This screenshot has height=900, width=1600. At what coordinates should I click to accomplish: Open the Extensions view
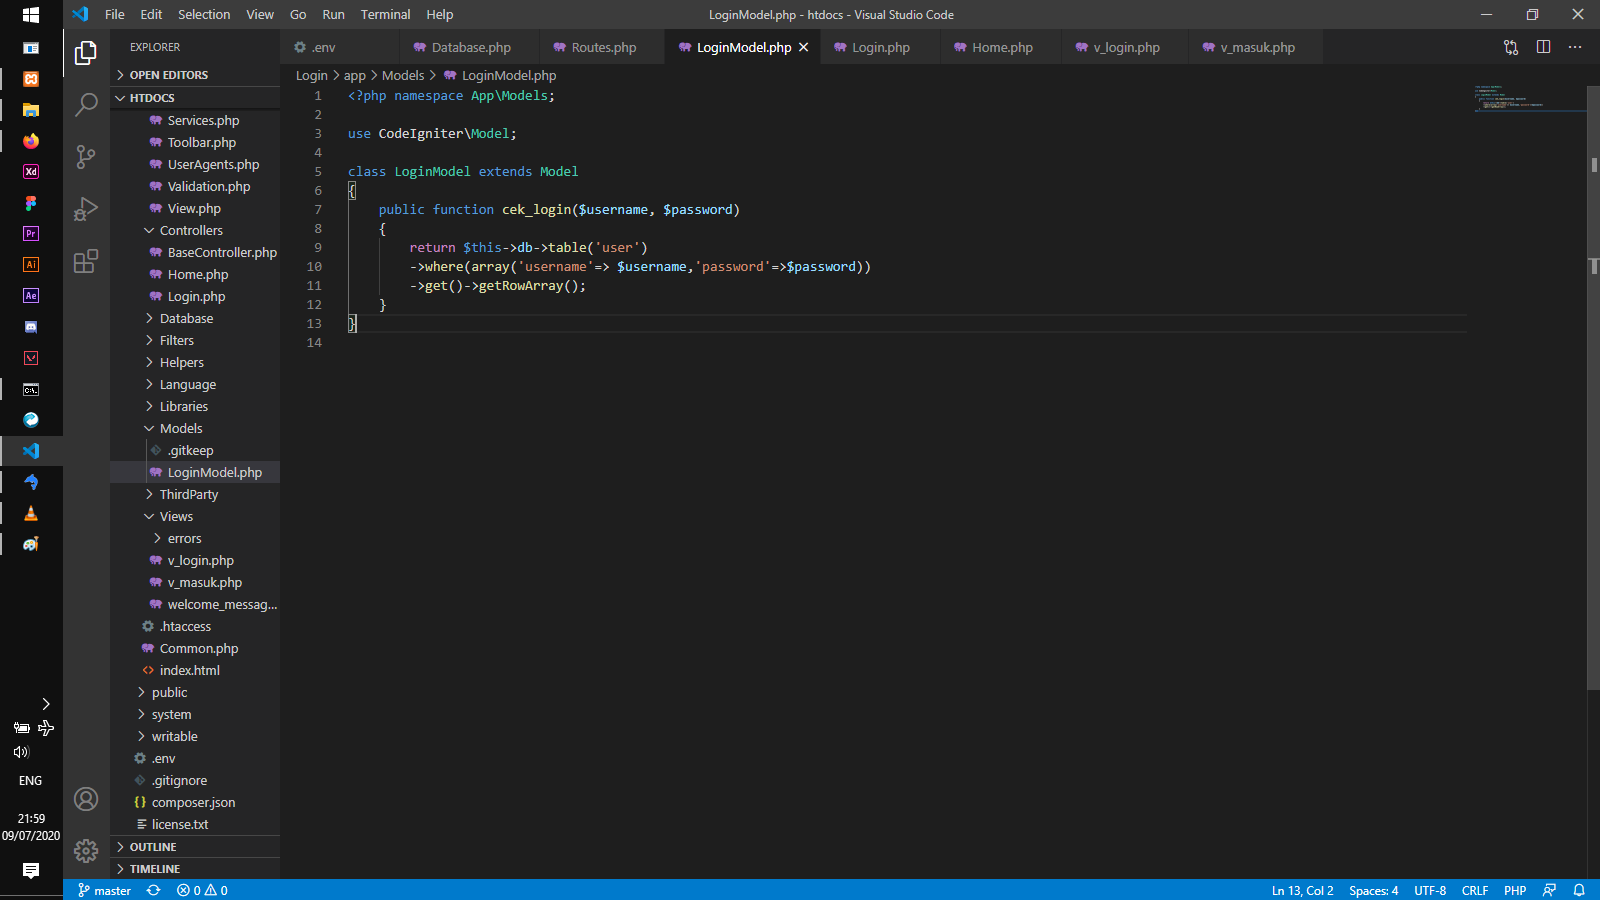[86, 260]
